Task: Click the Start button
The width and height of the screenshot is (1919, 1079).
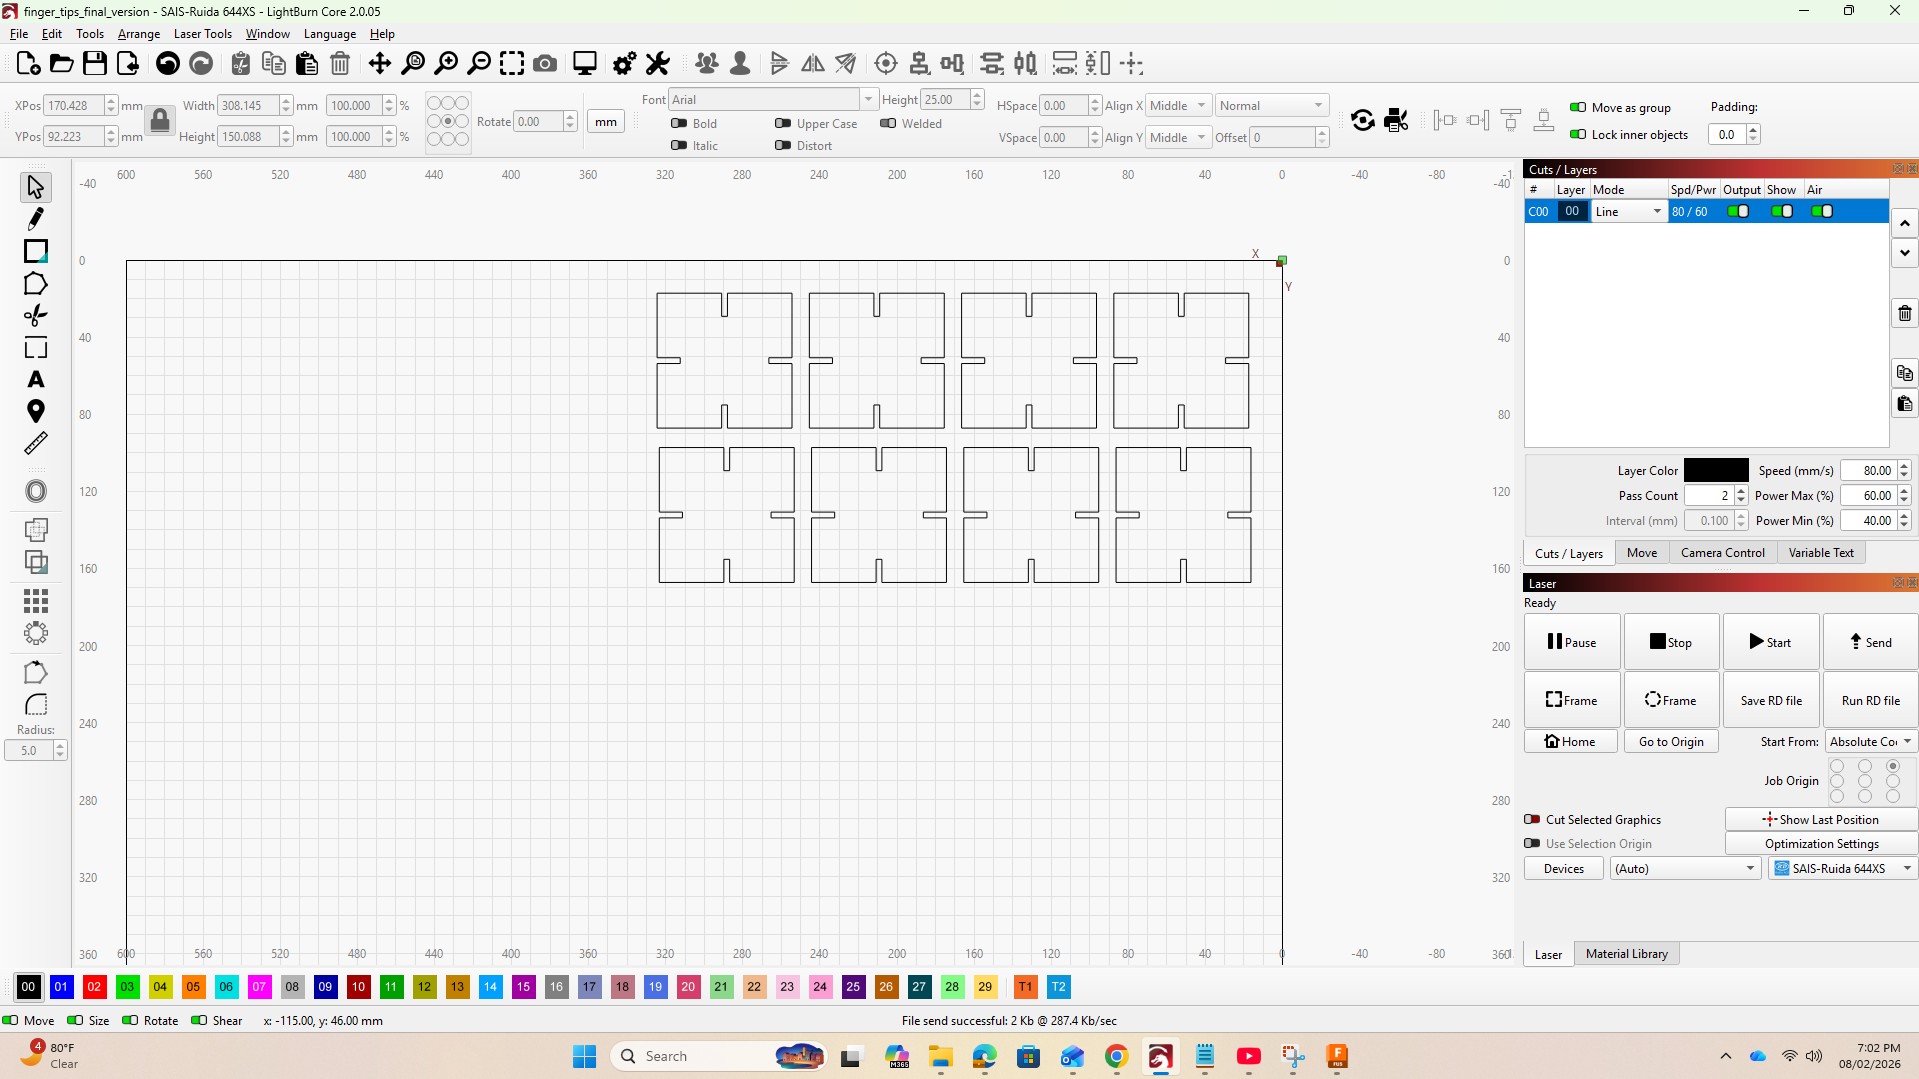Action: coord(1771,642)
